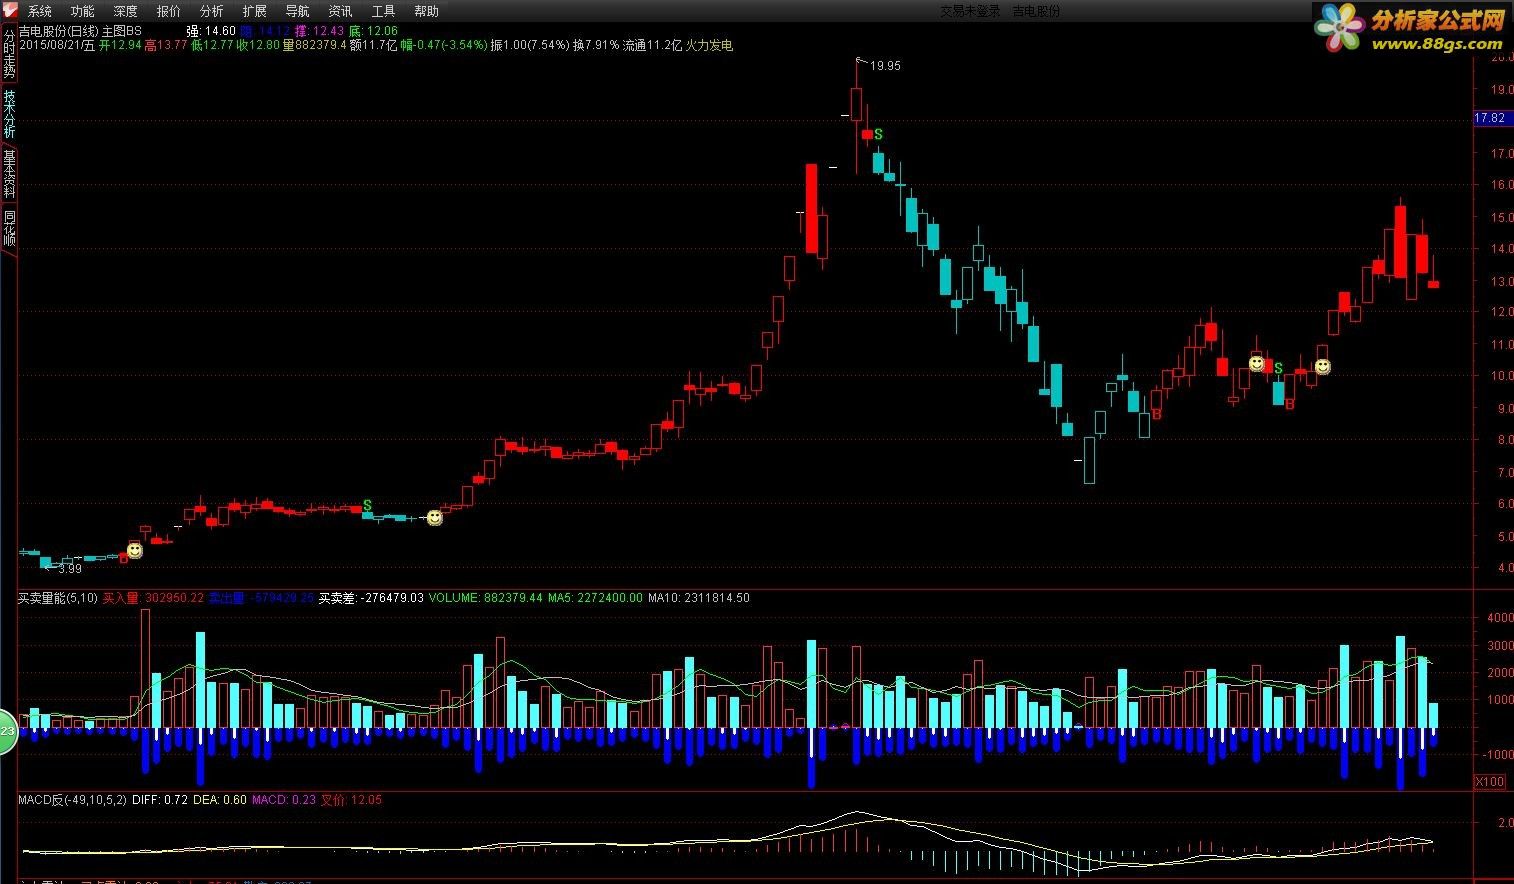Click the VOLUME: 882379.44 value
Screen dimensions: 1514x884
click(486, 598)
